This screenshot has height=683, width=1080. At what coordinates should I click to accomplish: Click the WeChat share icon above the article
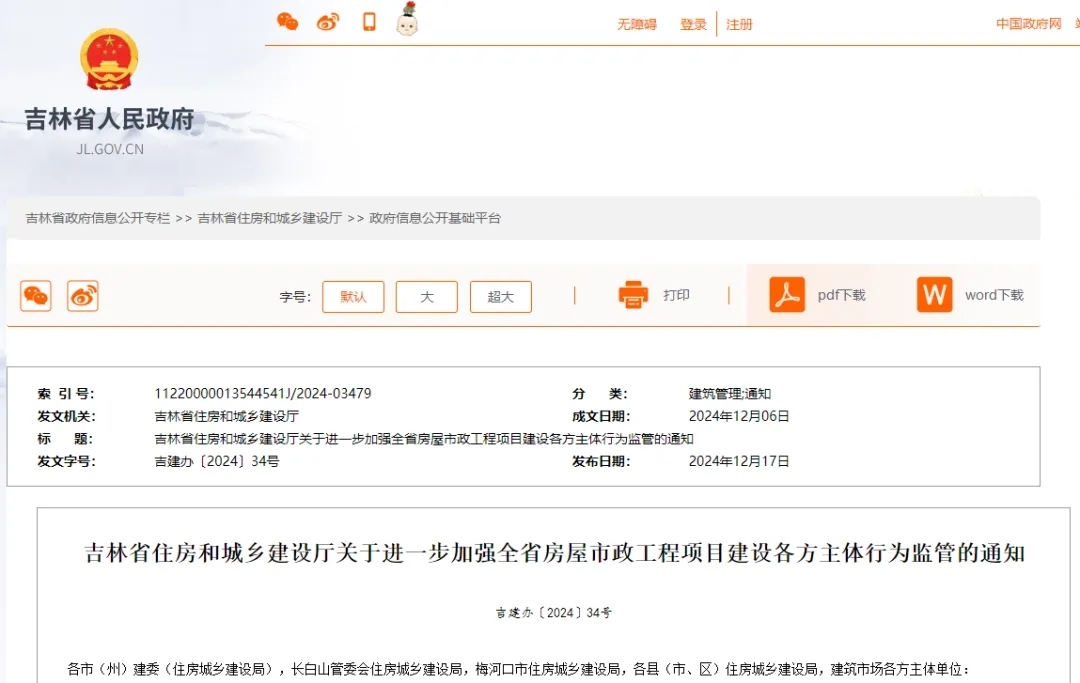point(35,295)
